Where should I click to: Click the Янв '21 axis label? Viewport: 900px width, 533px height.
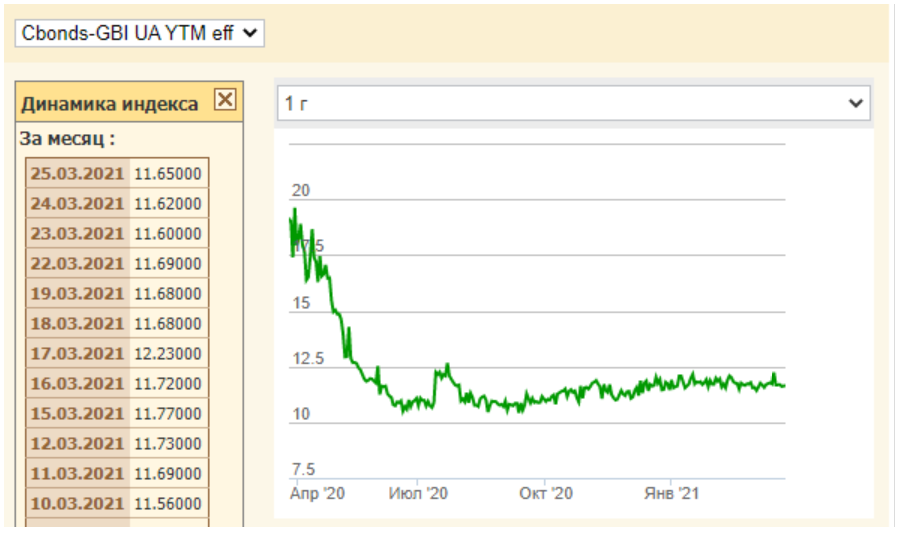[672, 493]
